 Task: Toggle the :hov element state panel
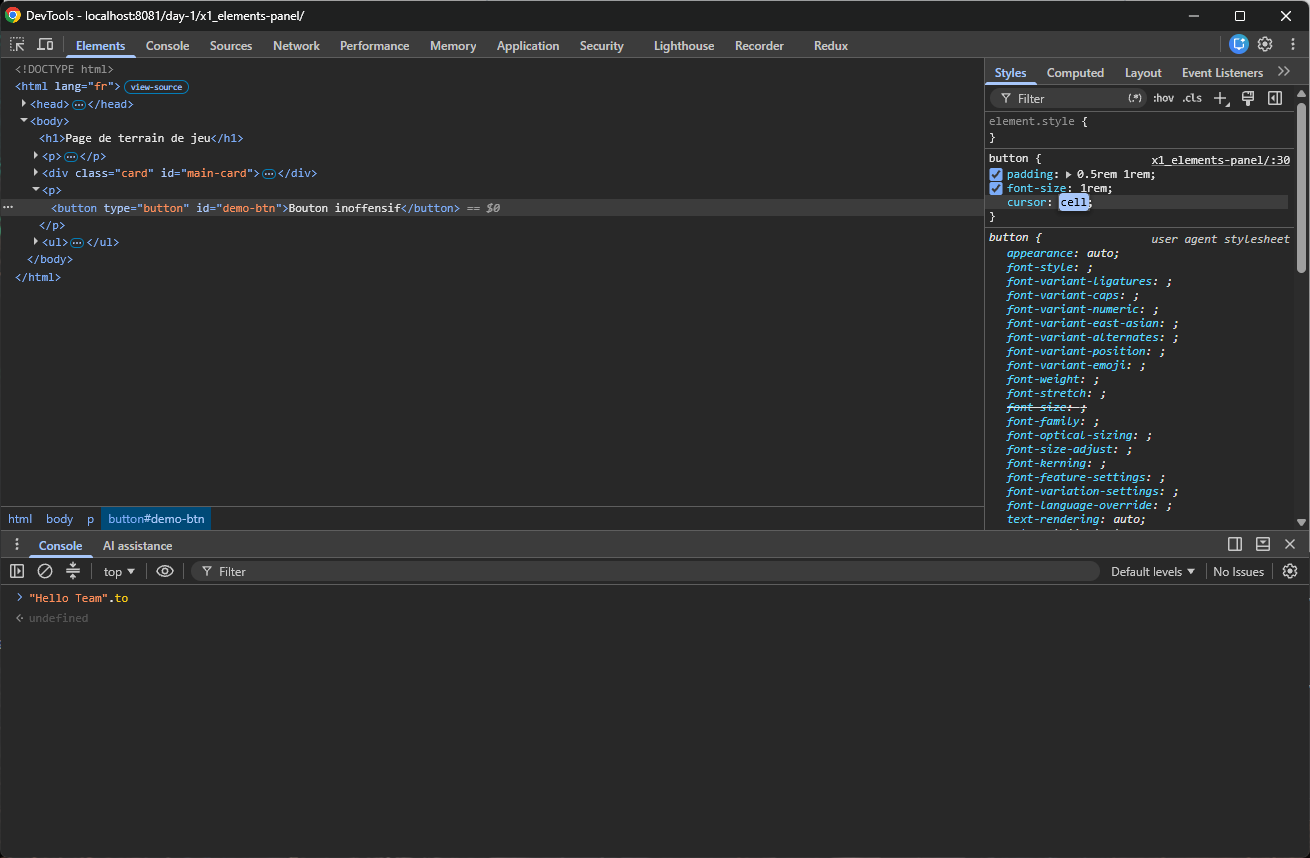pyautogui.click(x=1163, y=98)
